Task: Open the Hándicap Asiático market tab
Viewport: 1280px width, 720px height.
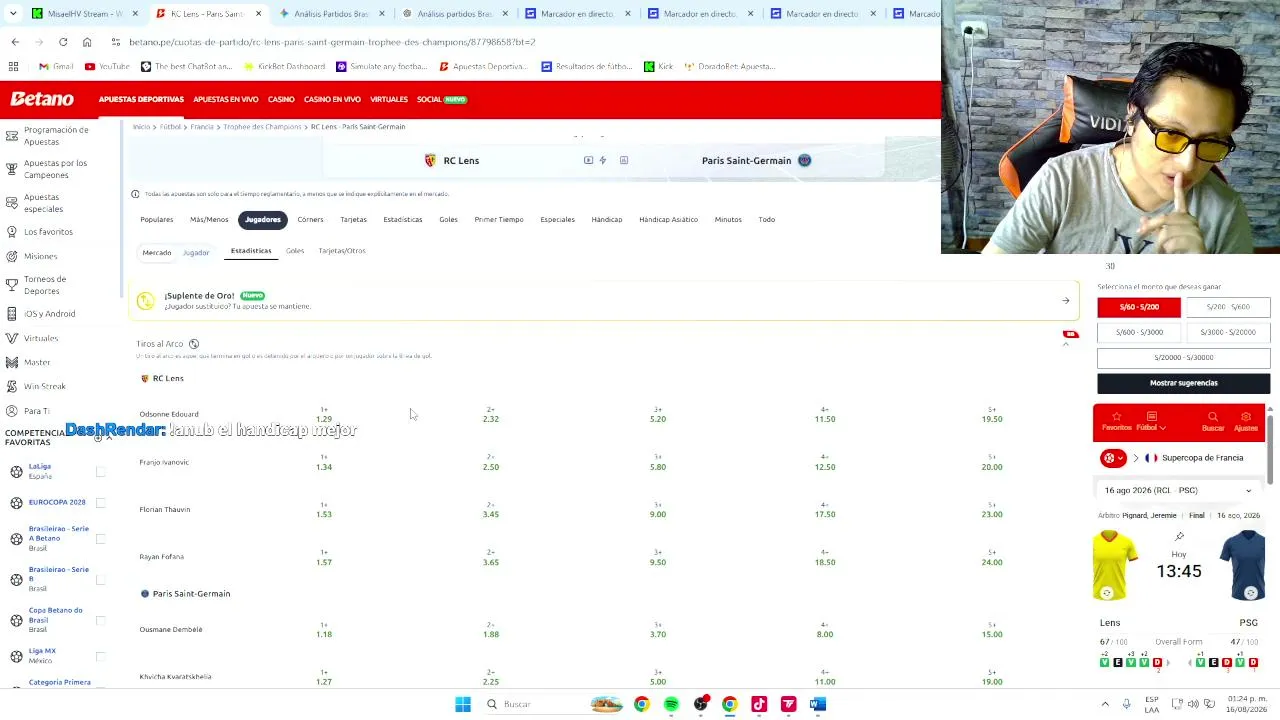Action: [x=668, y=219]
